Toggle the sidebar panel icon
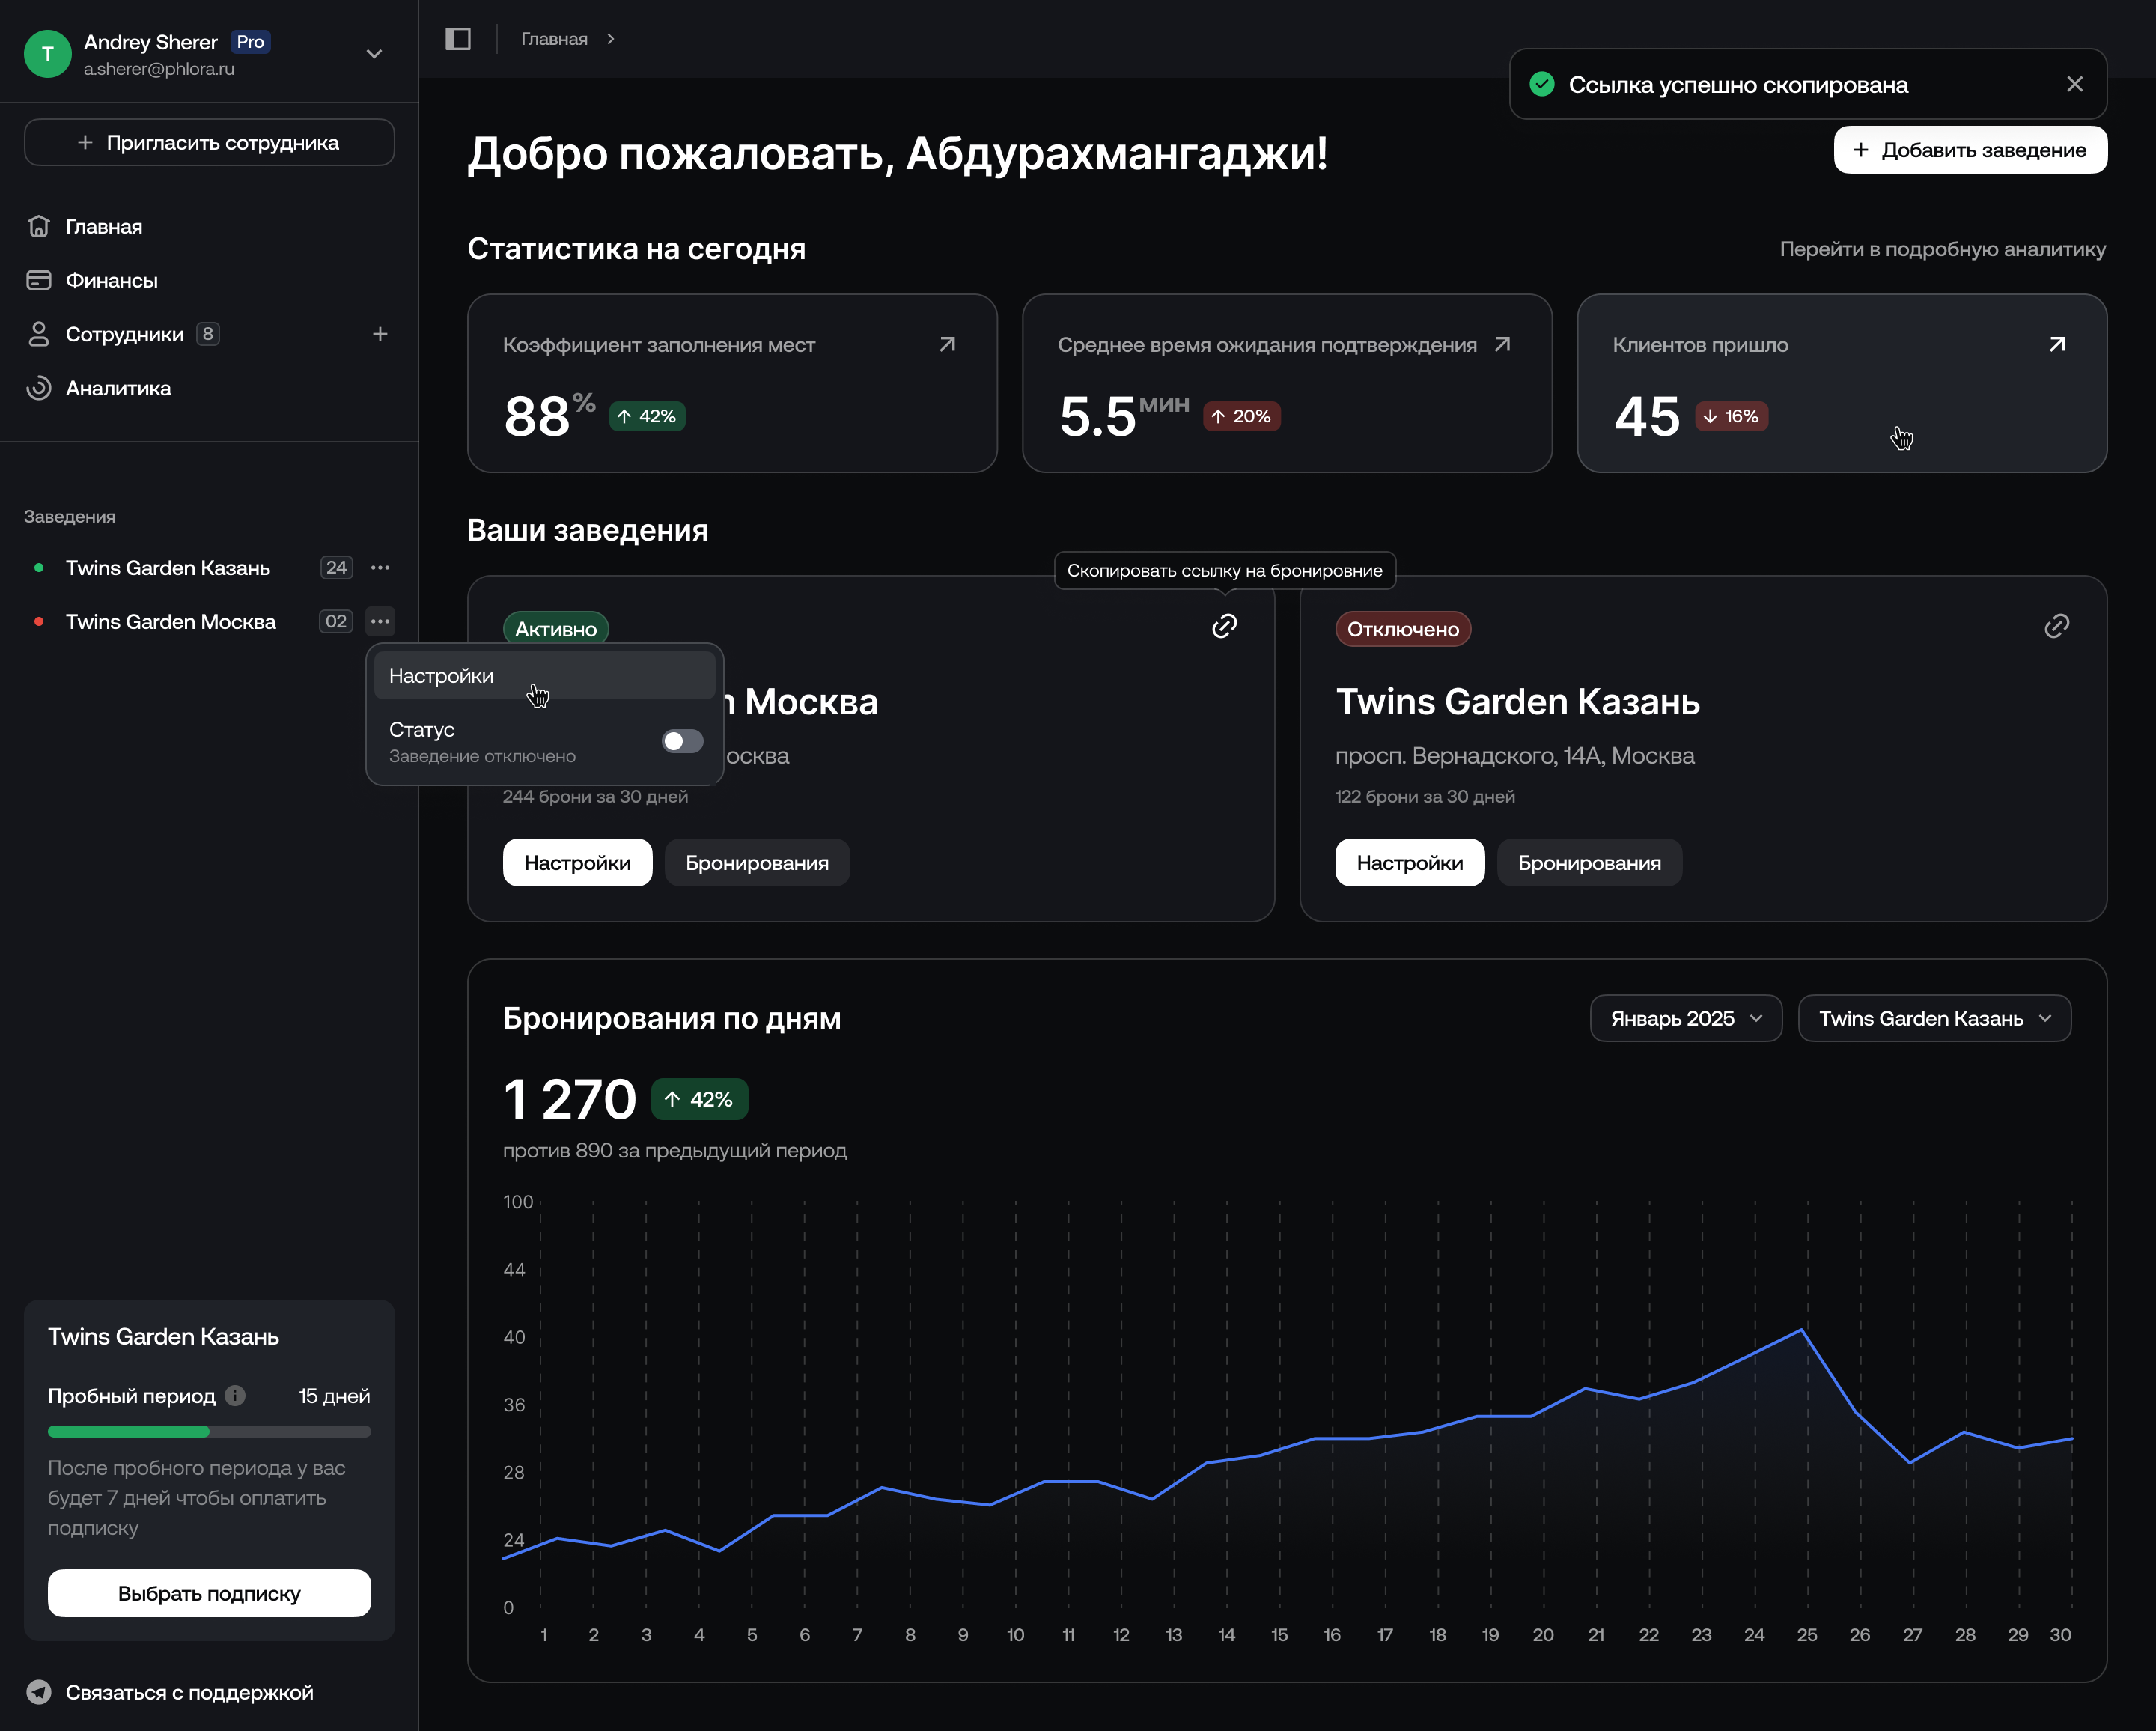The height and width of the screenshot is (1731, 2156). click(458, 39)
